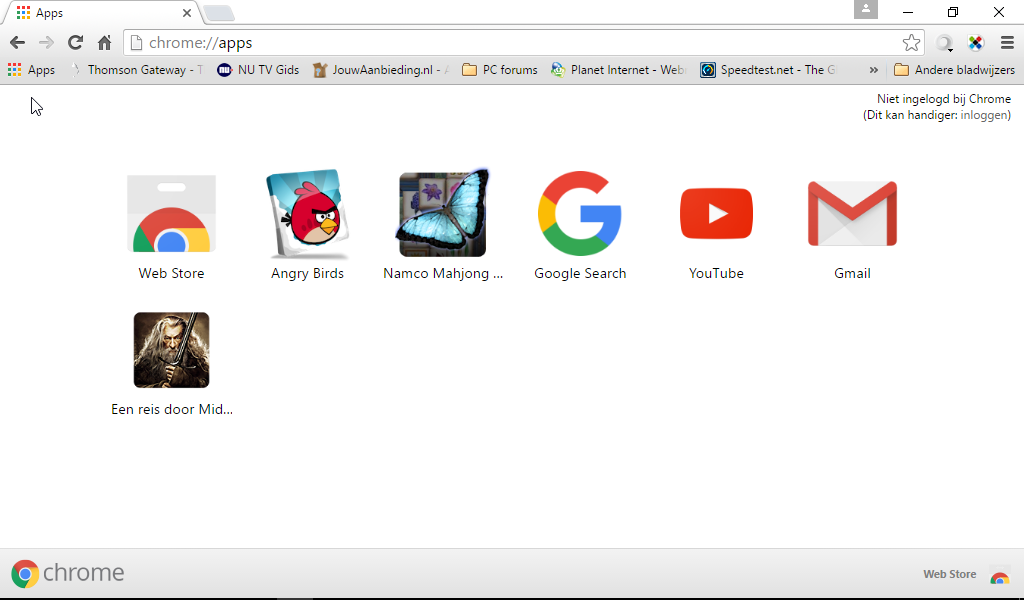Click the "inloggen" link
Image resolution: width=1024 pixels, height=600 pixels.
pyautogui.click(x=984, y=114)
